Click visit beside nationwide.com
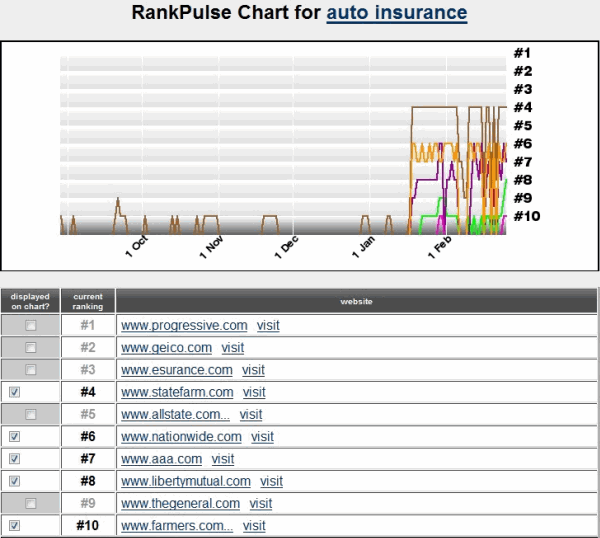The width and height of the screenshot is (600, 538). pos(262,437)
